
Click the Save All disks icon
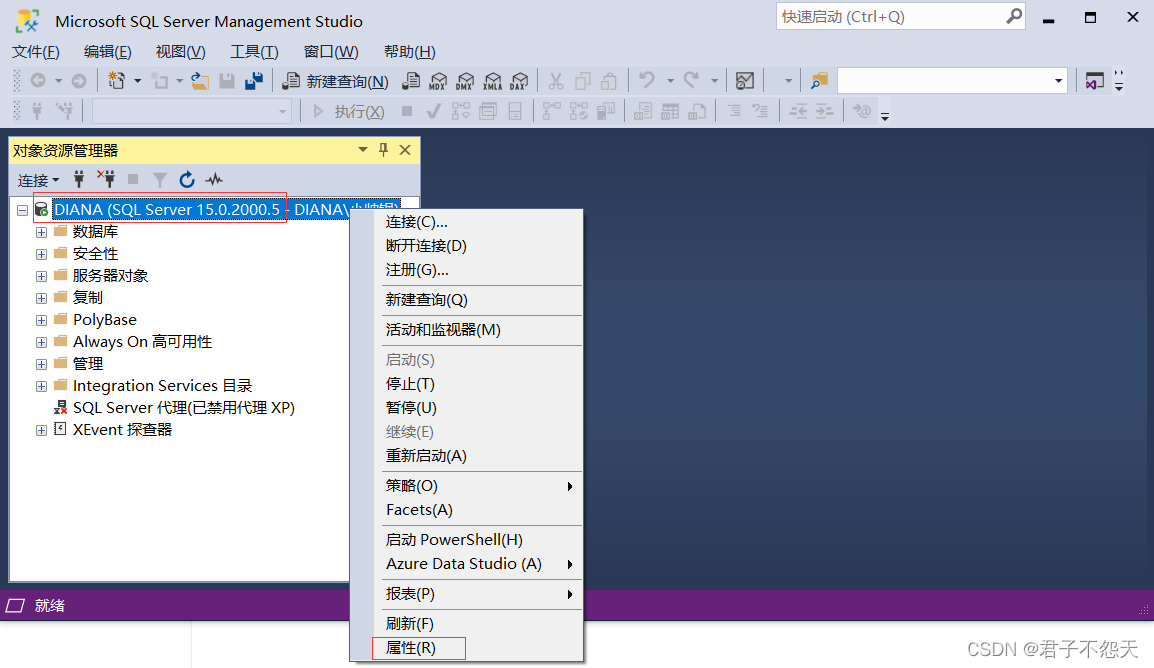click(x=254, y=80)
